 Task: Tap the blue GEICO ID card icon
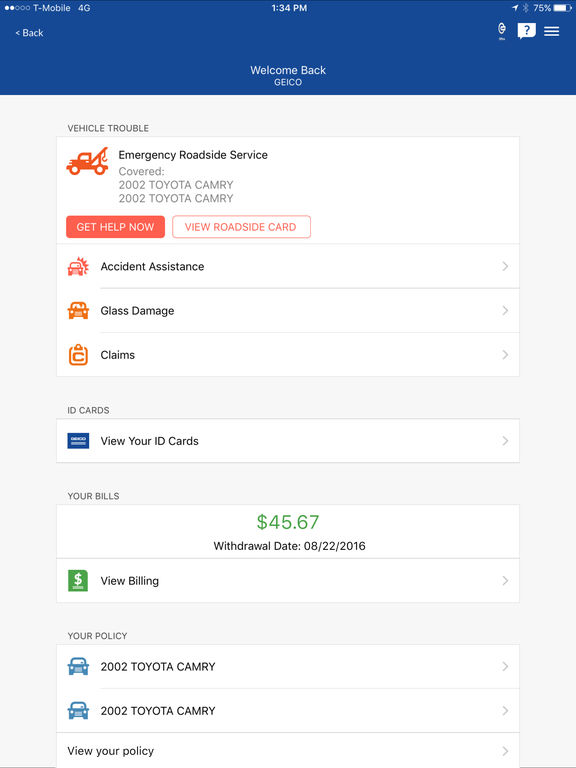(78, 441)
